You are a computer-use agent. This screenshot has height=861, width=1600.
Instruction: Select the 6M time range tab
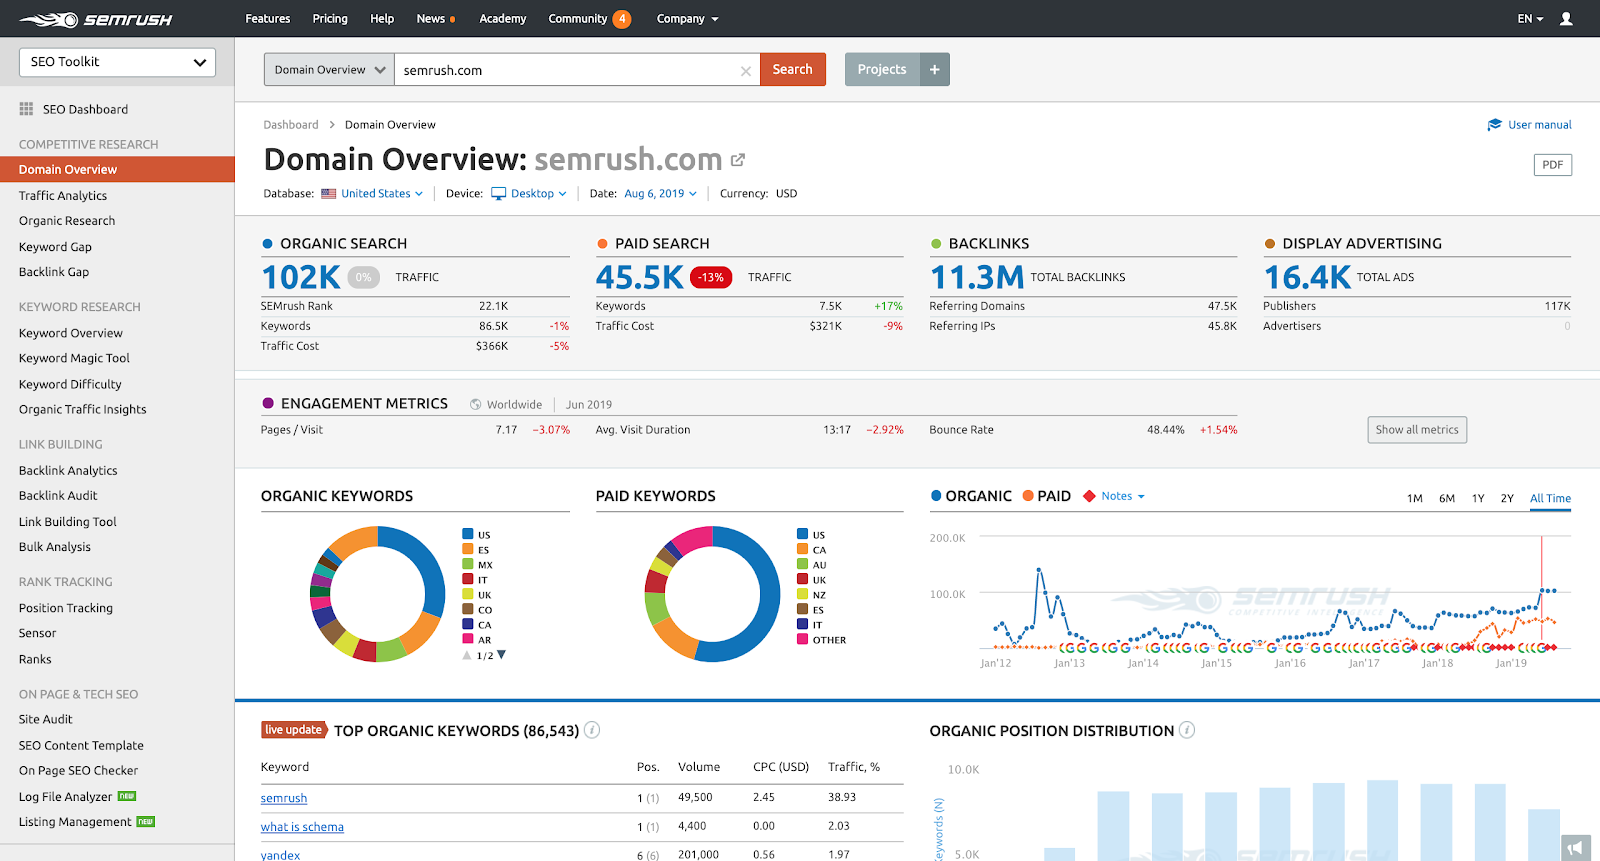tap(1447, 498)
